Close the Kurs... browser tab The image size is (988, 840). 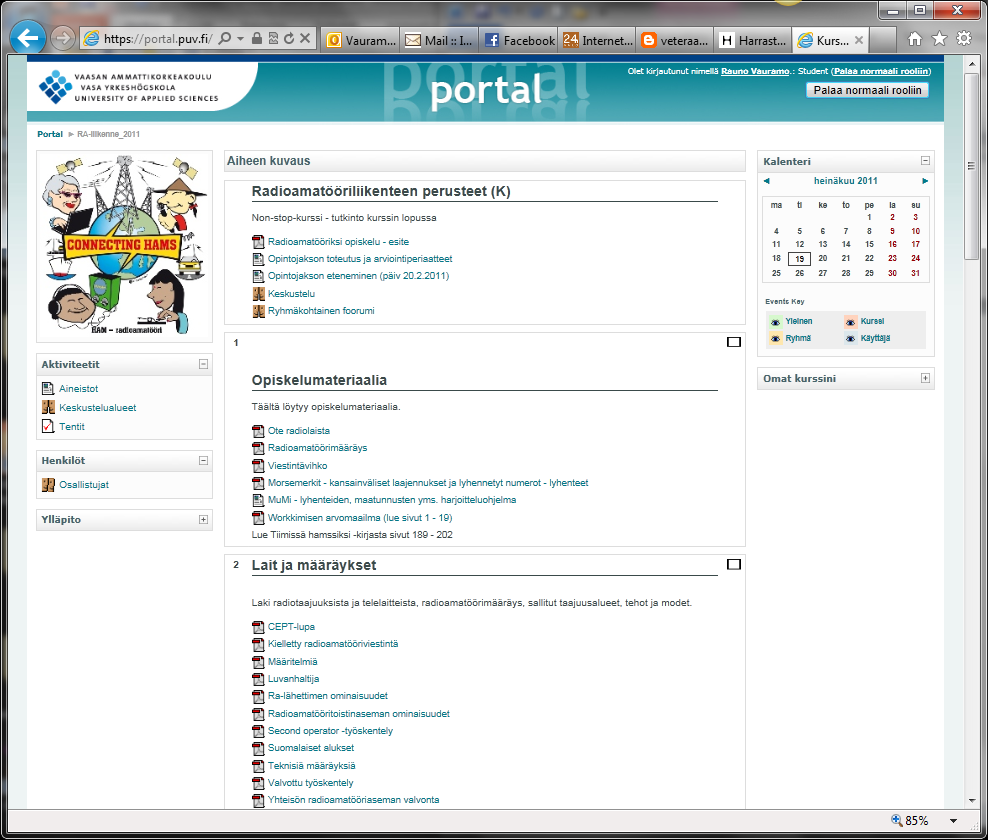859,40
